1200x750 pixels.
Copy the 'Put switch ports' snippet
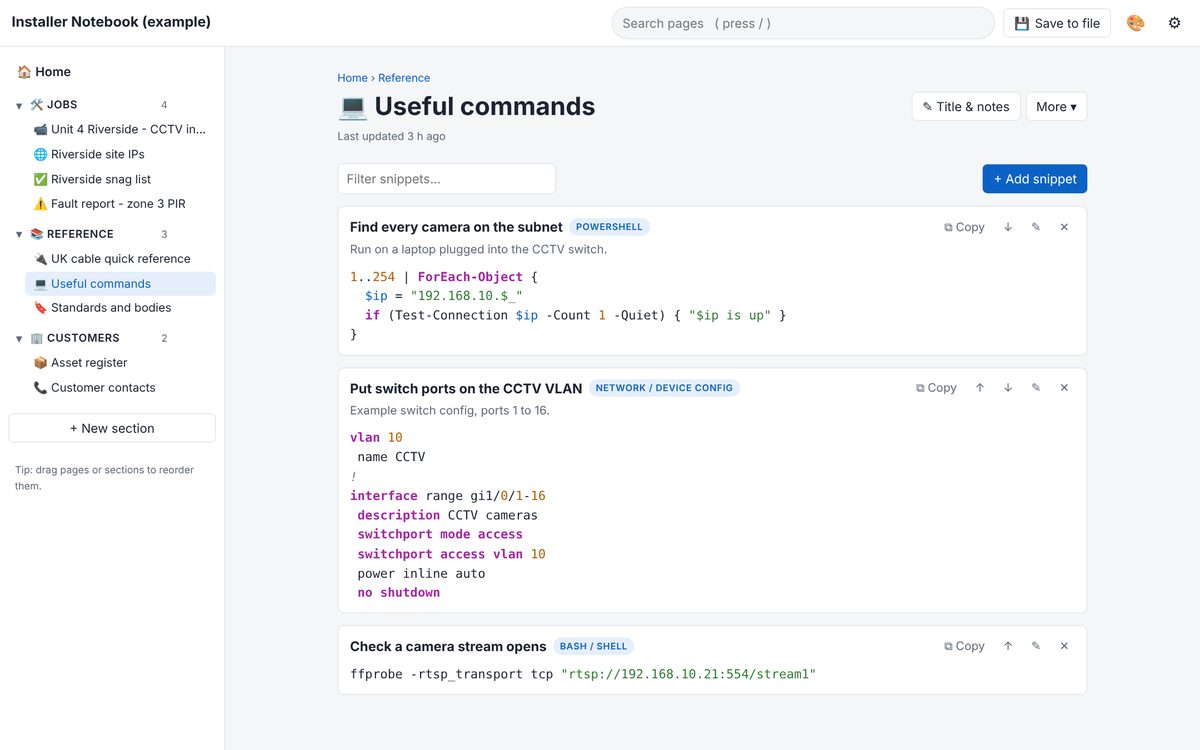pos(936,388)
